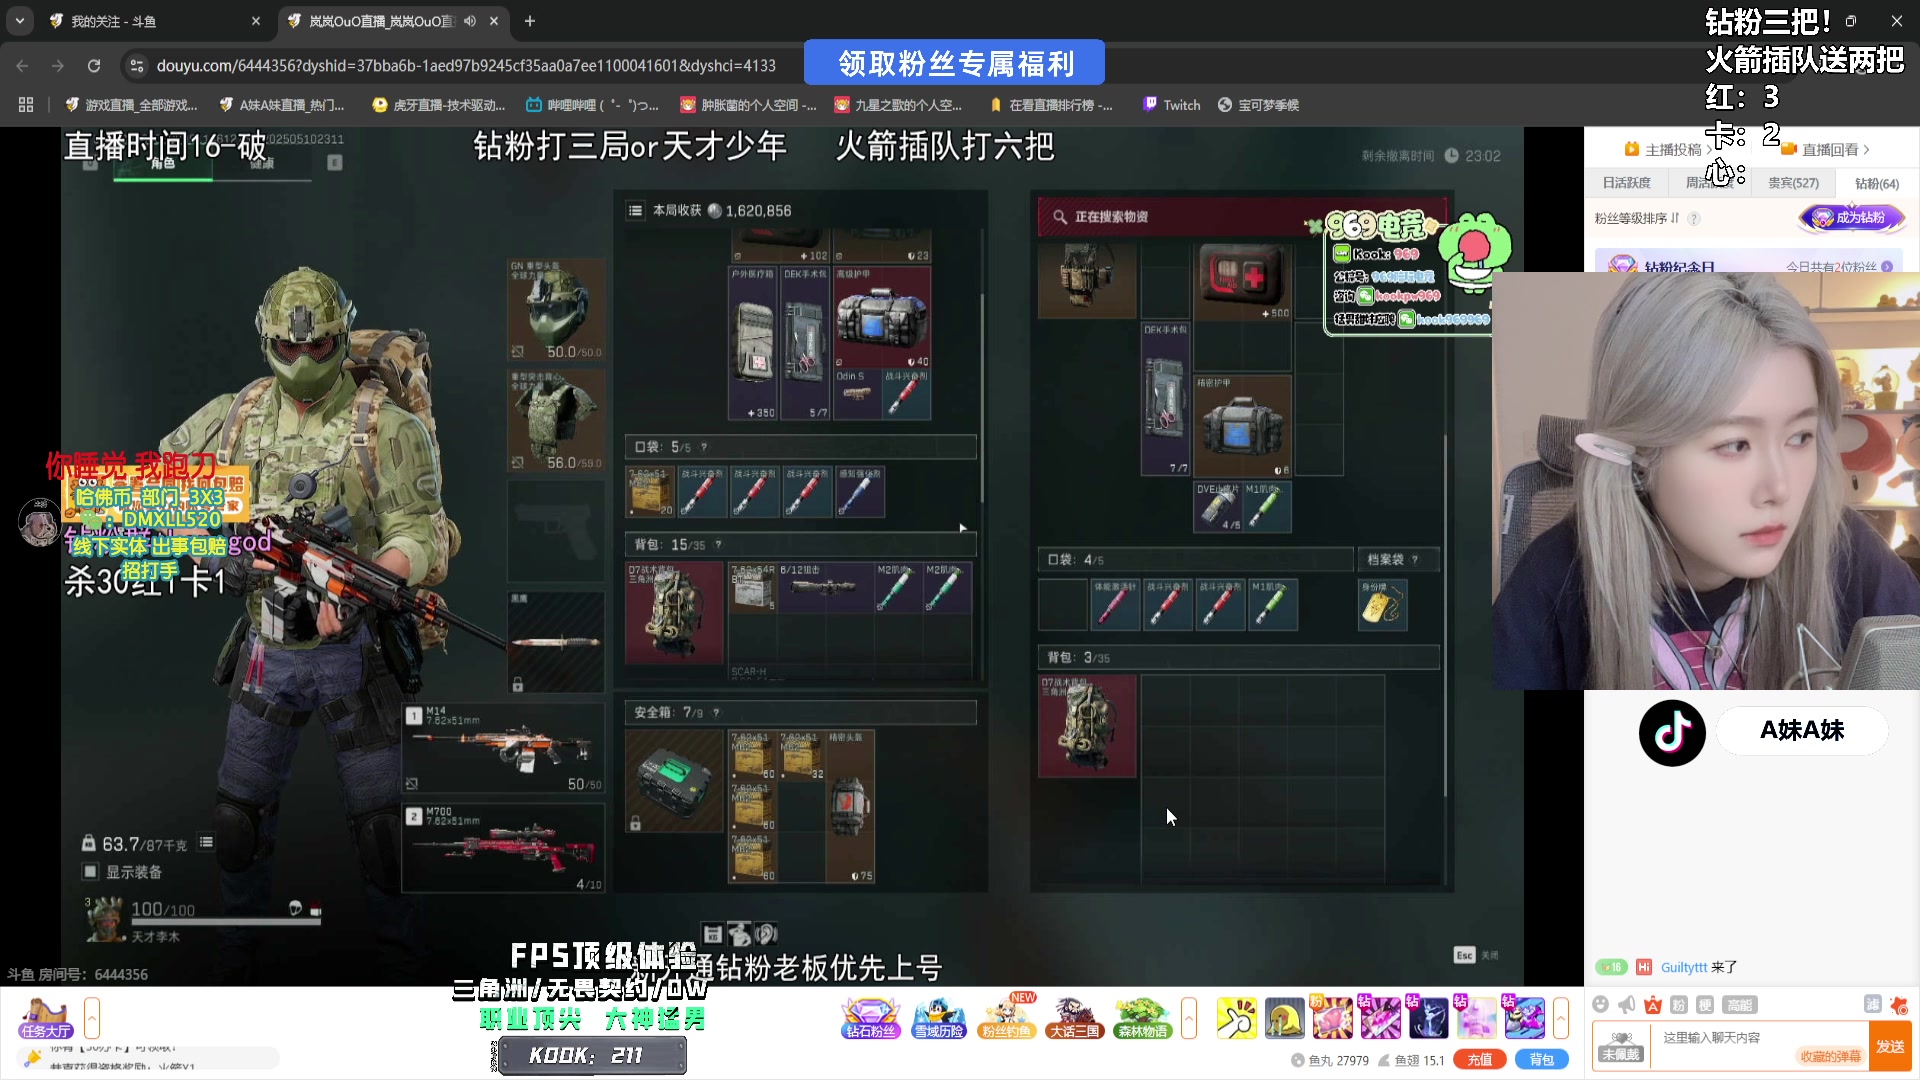Toggle 粉丝等级排序 sort order
Screen dimensions: 1920x1080
(x=1636, y=218)
